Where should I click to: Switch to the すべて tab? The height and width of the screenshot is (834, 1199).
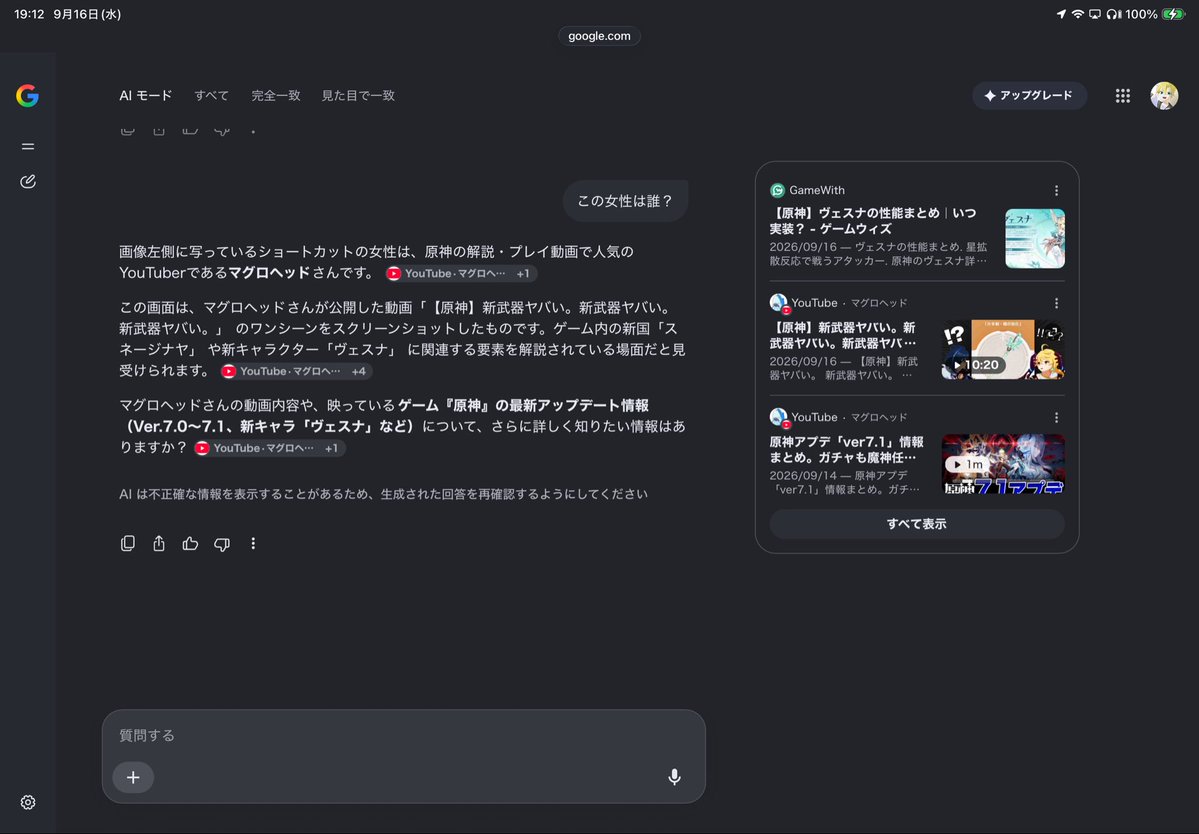pos(211,96)
